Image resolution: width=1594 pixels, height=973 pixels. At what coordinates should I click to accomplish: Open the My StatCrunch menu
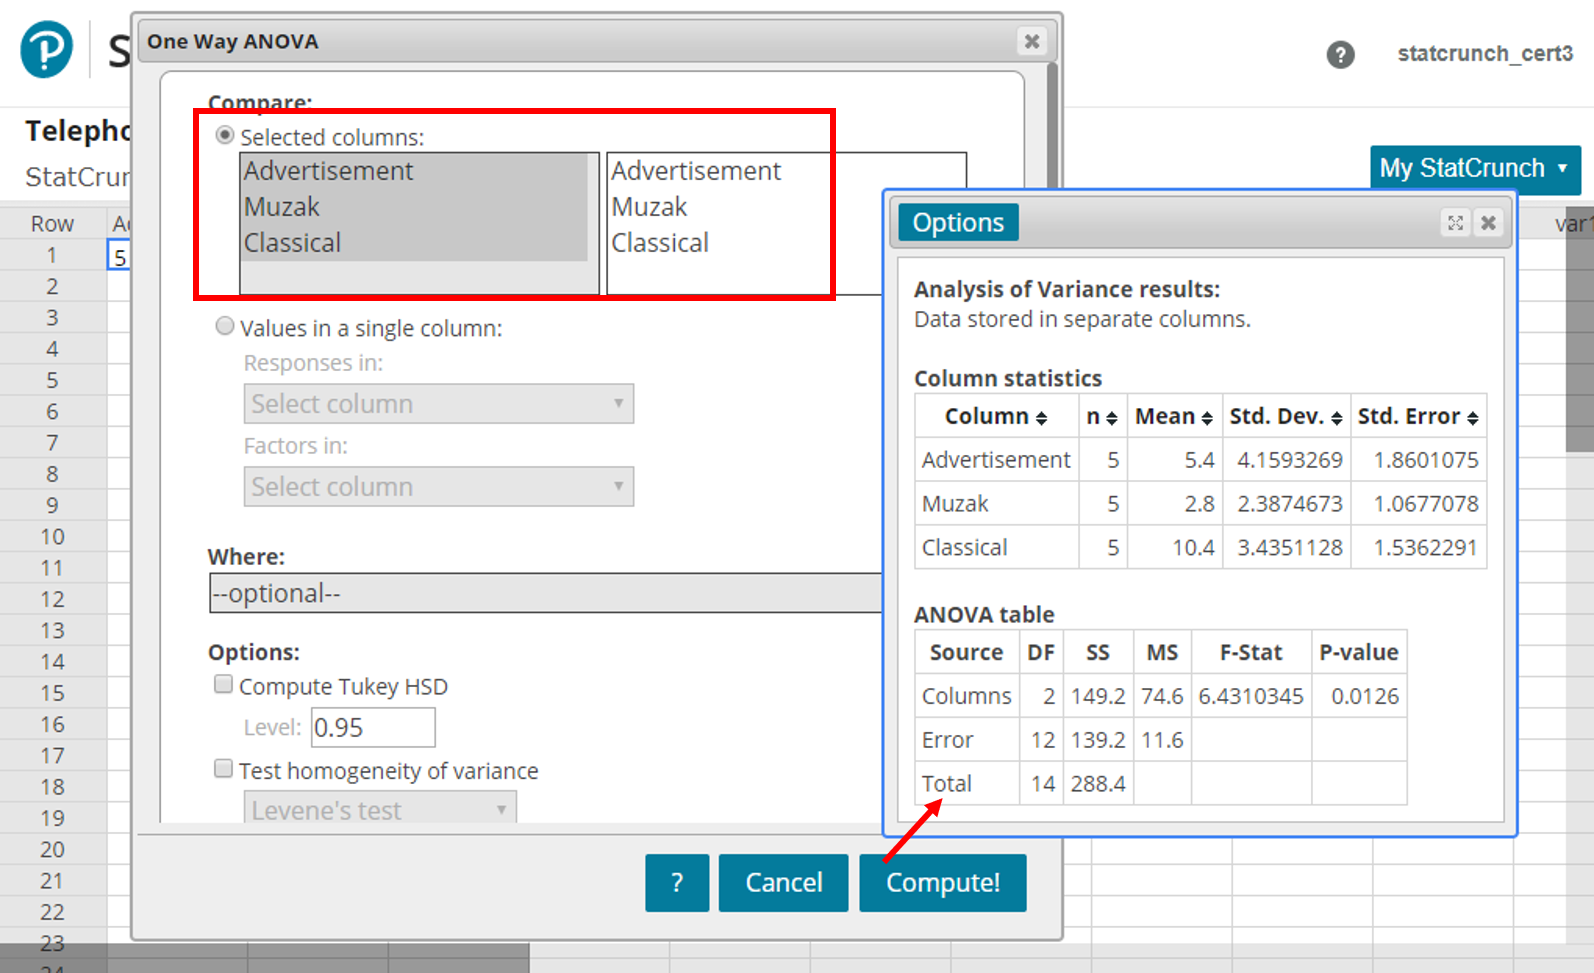[1474, 168]
